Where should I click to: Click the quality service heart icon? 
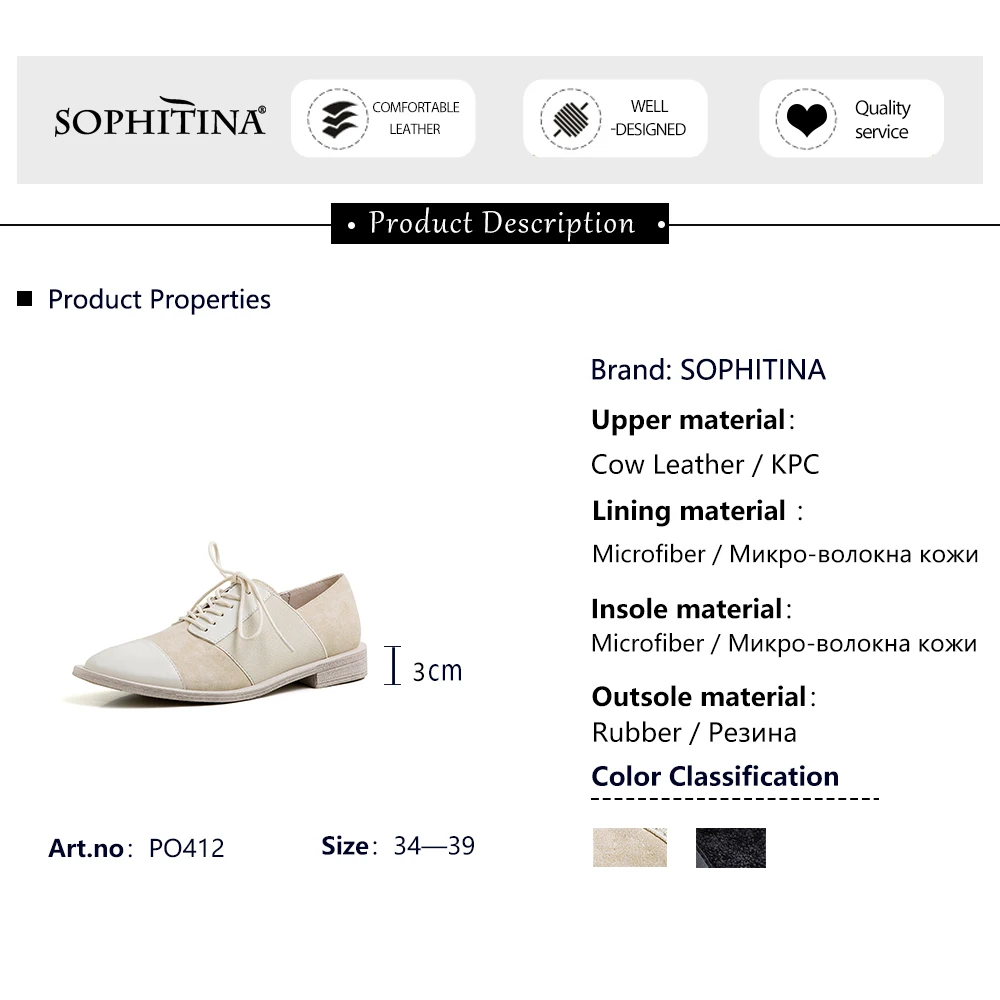[805, 119]
